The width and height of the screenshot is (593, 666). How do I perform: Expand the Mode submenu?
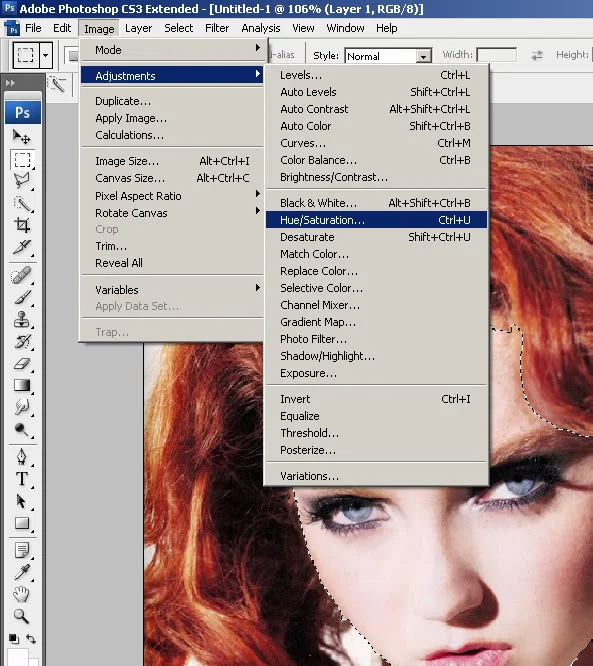click(x=172, y=50)
